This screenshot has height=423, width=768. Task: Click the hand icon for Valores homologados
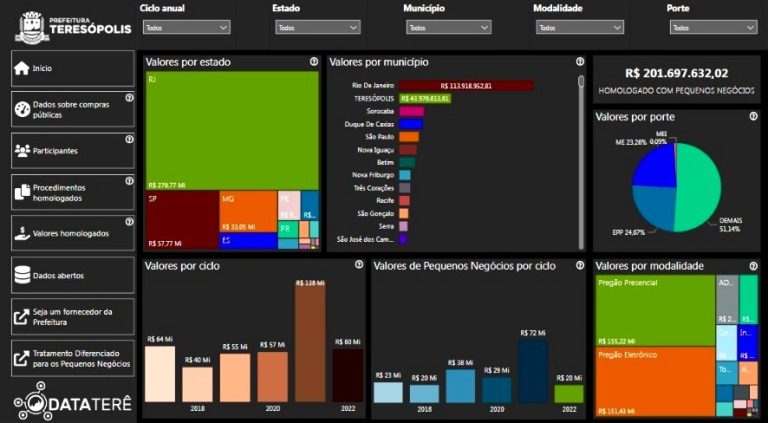click(x=22, y=233)
